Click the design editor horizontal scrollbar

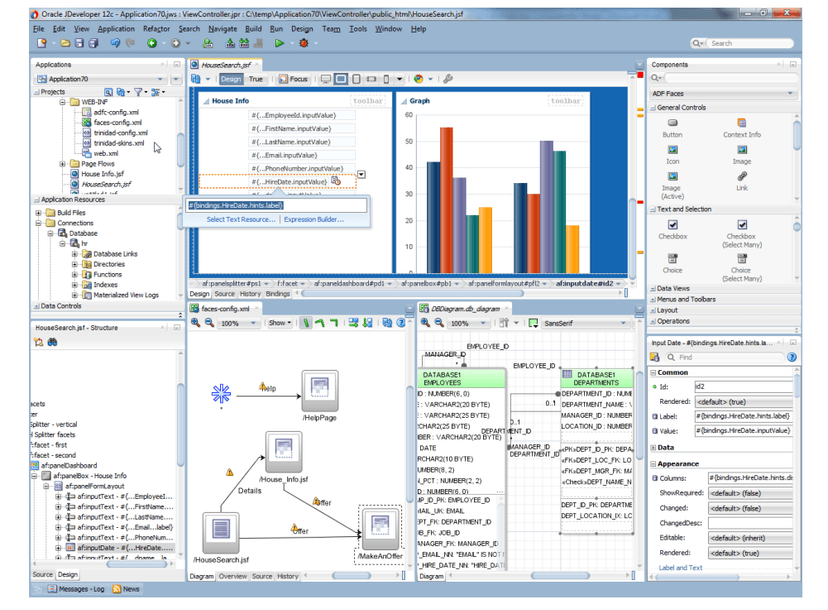point(411,293)
